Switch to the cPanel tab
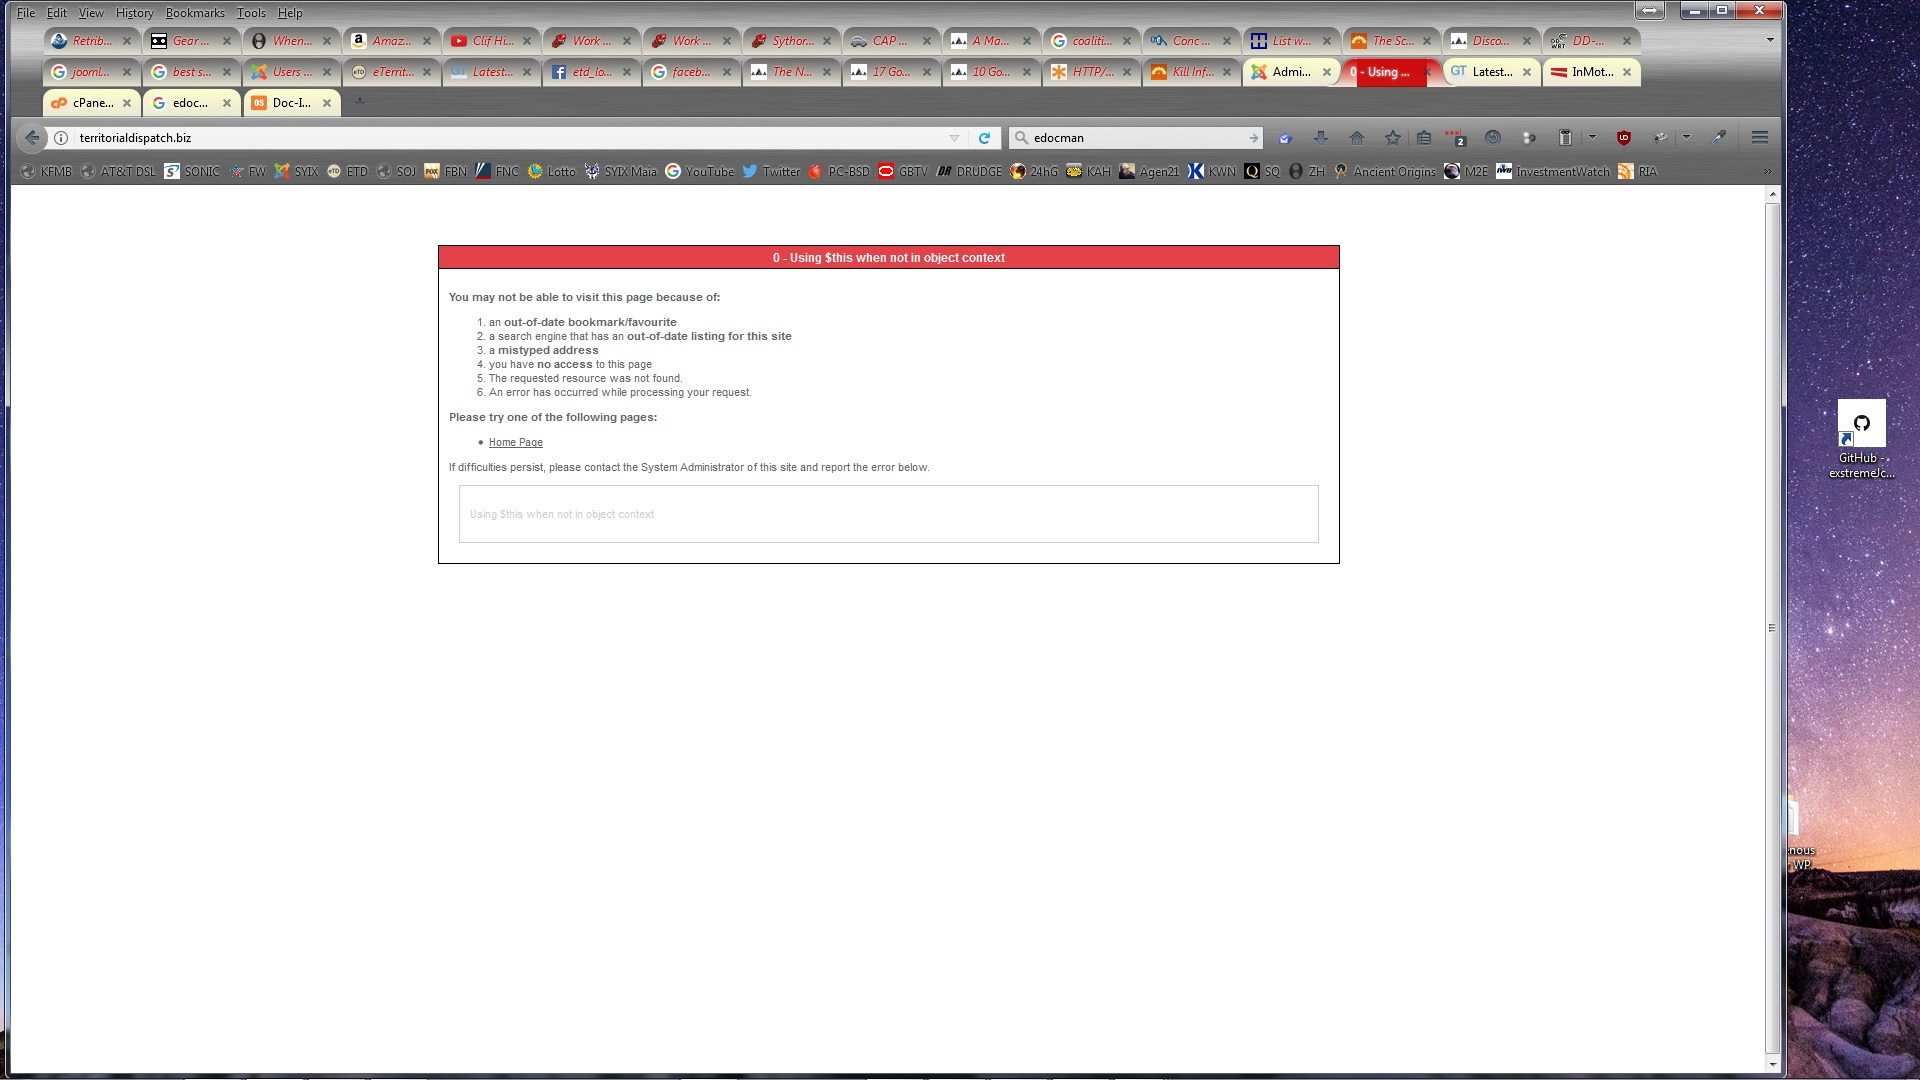Viewport: 1920px width, 1080px height. (91, 103)
